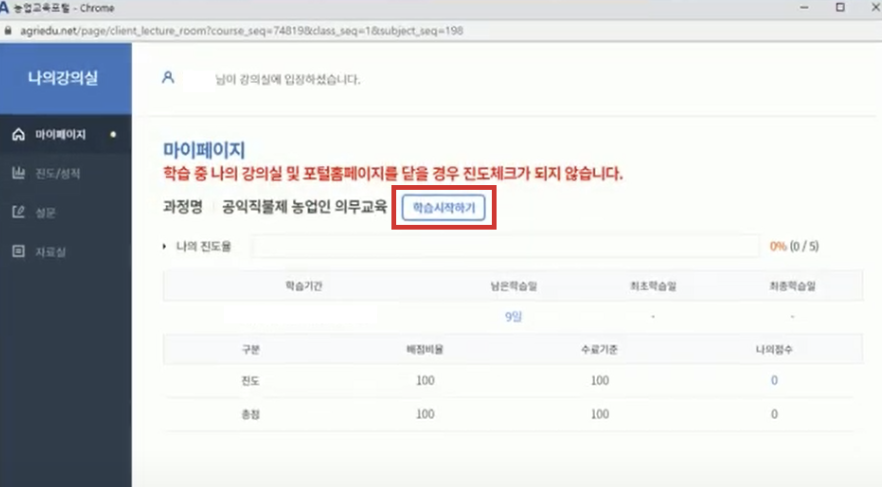The width and height of the screenshot is (882, 487).
Task: Click the 최초학습일 column header
Action: (x=653, y=286)
